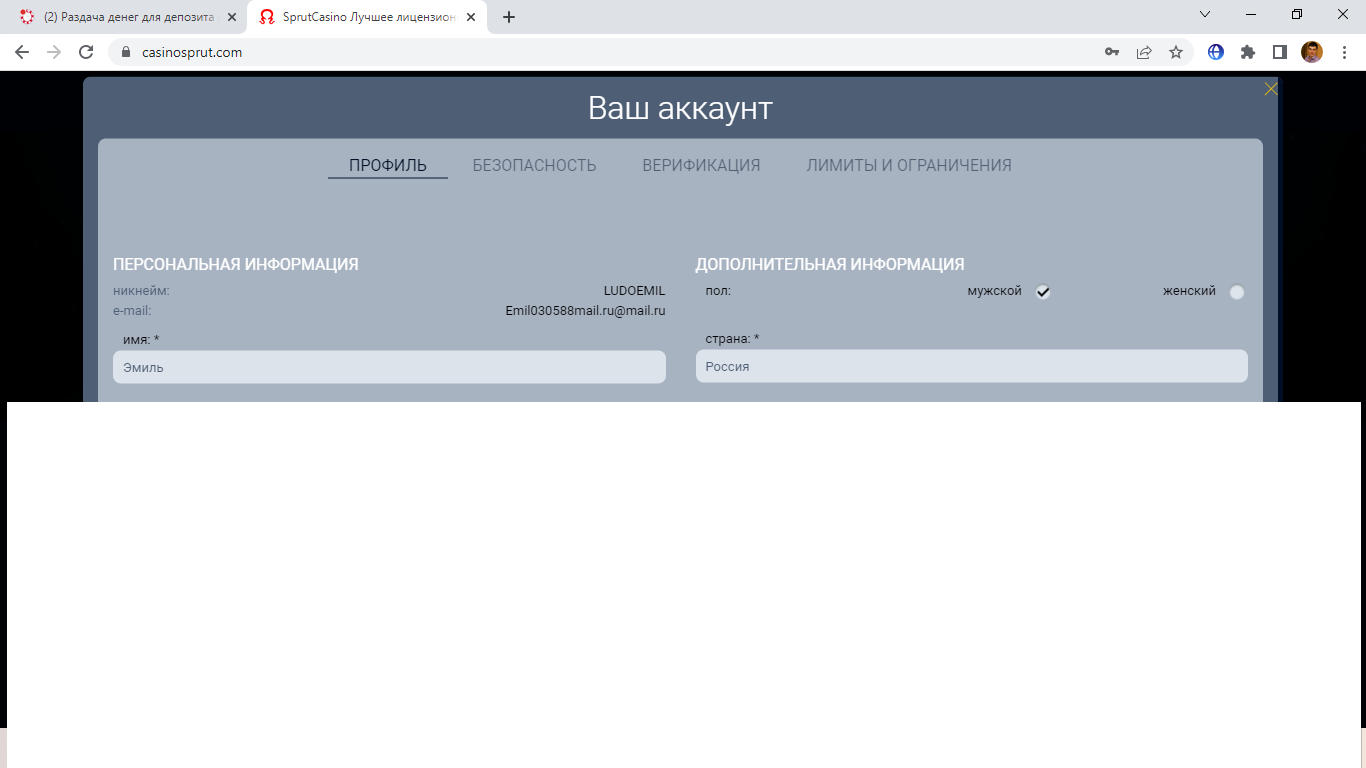Select the ПРОФИЛЬ tab
The width and height of the screenshot is (1366, 768).
coord(388,166)
